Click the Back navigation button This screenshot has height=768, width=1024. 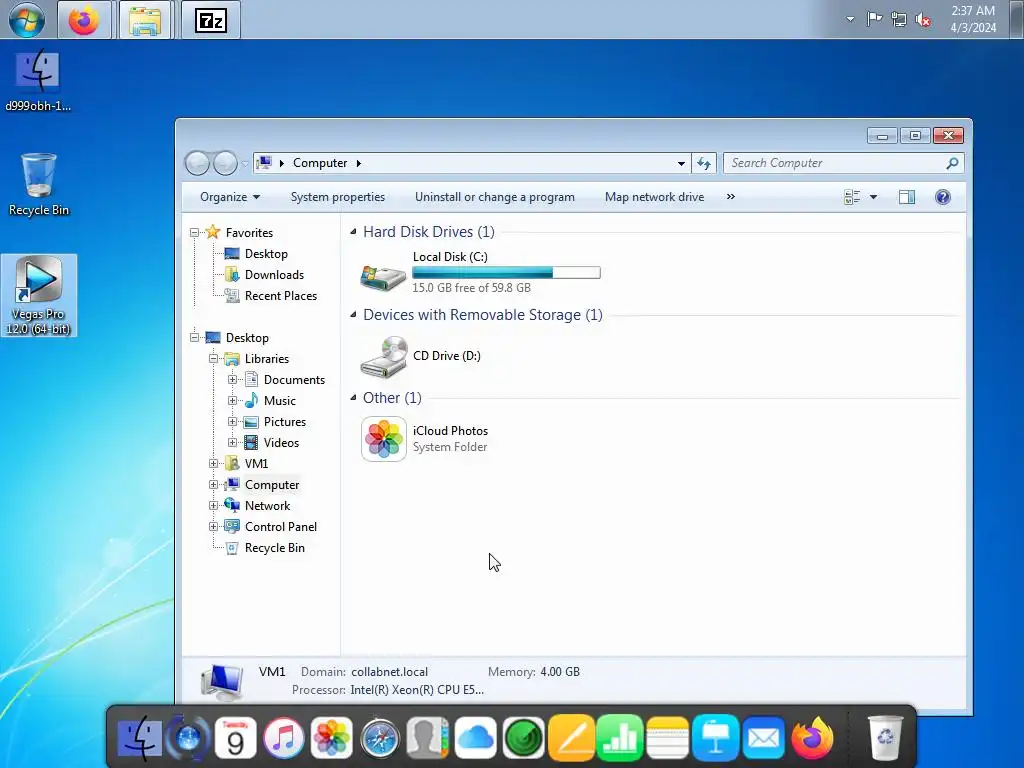pyautogui.click(x=197, y=163)
